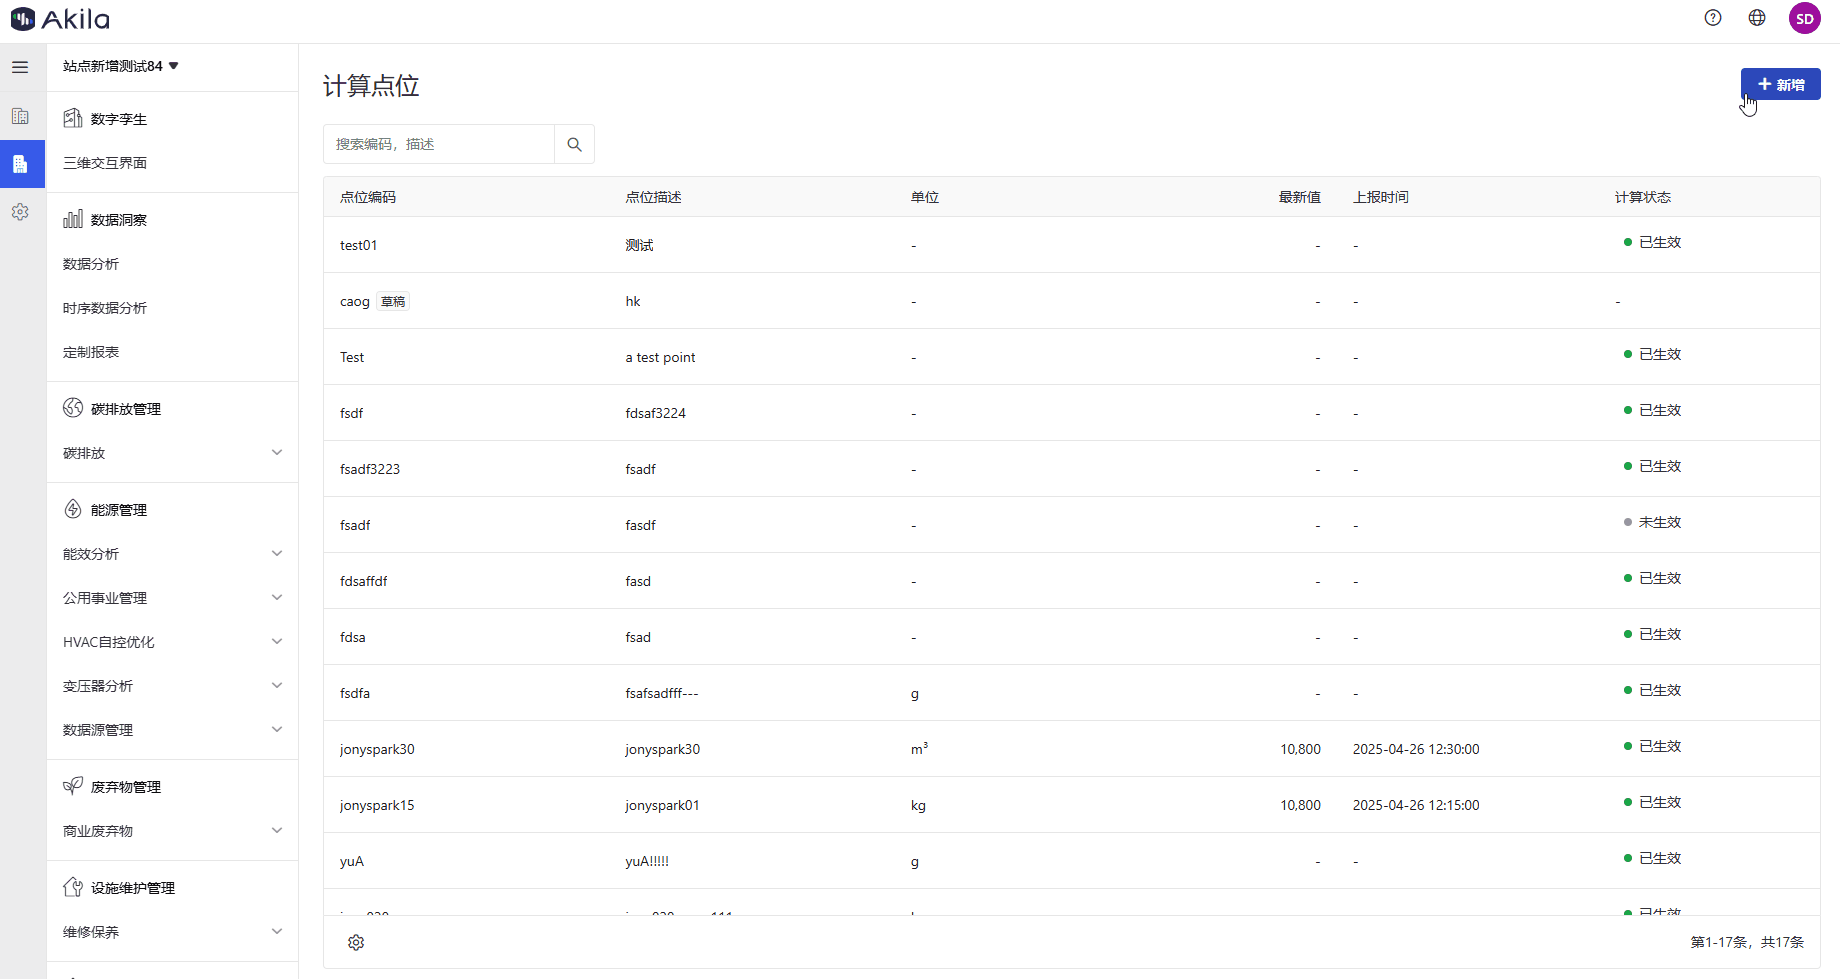Select the yuA point code
The image size is (1840, 979).
(x=352, y=861)
